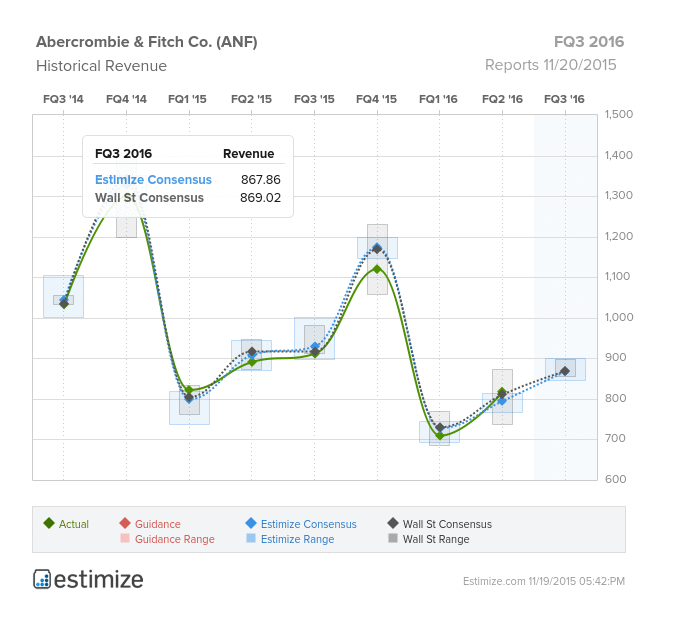Click the Estimize Consensus legend blue diamond
The width and height of the screenshot is (675, 620).
[x=251, y=523]
